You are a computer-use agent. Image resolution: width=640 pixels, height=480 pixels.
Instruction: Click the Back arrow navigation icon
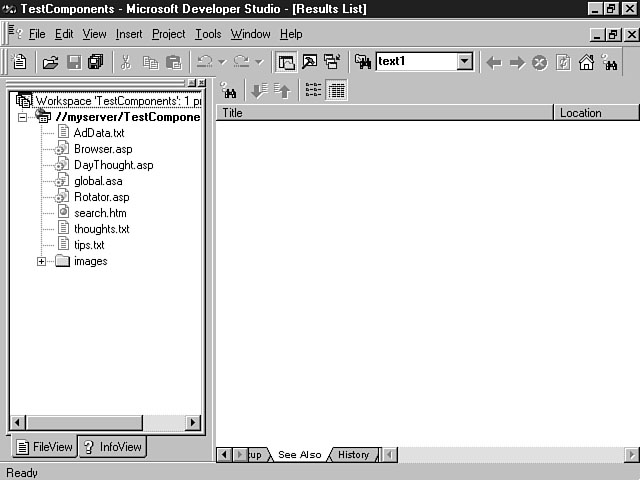(493, 62)
